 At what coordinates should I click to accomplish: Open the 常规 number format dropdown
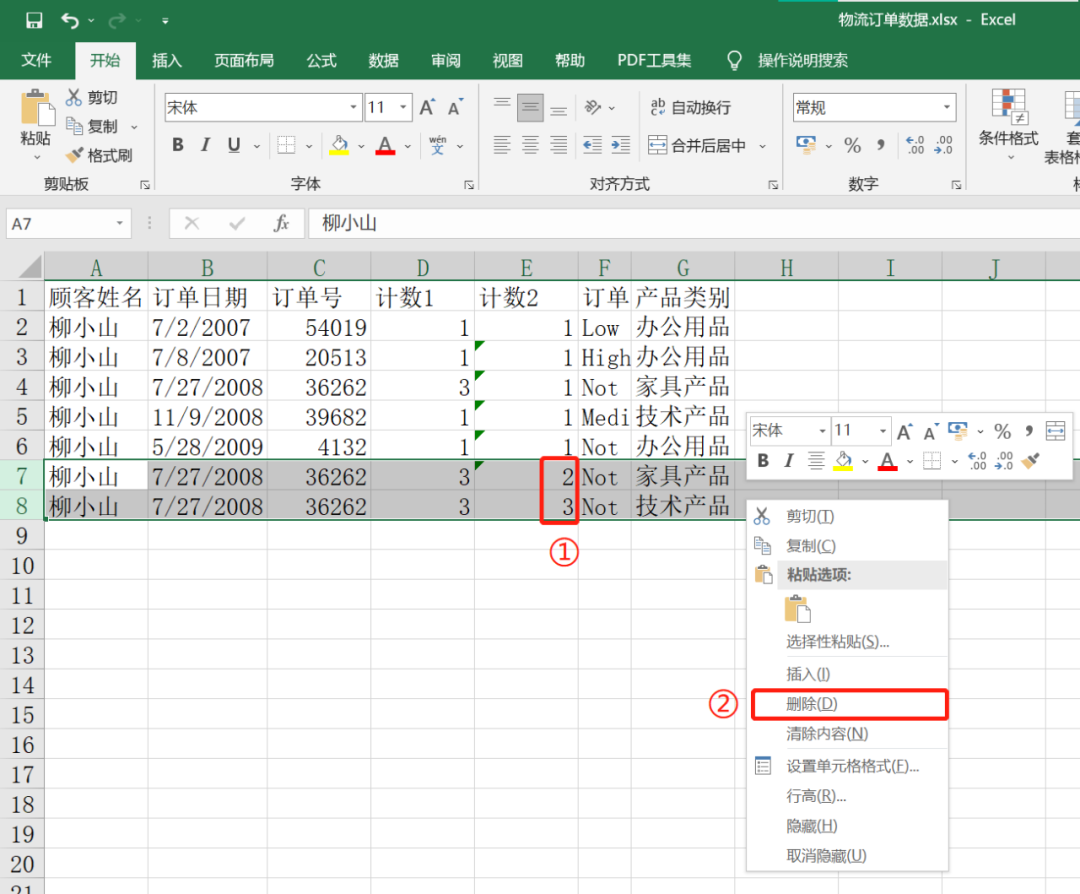click(947, 107)
